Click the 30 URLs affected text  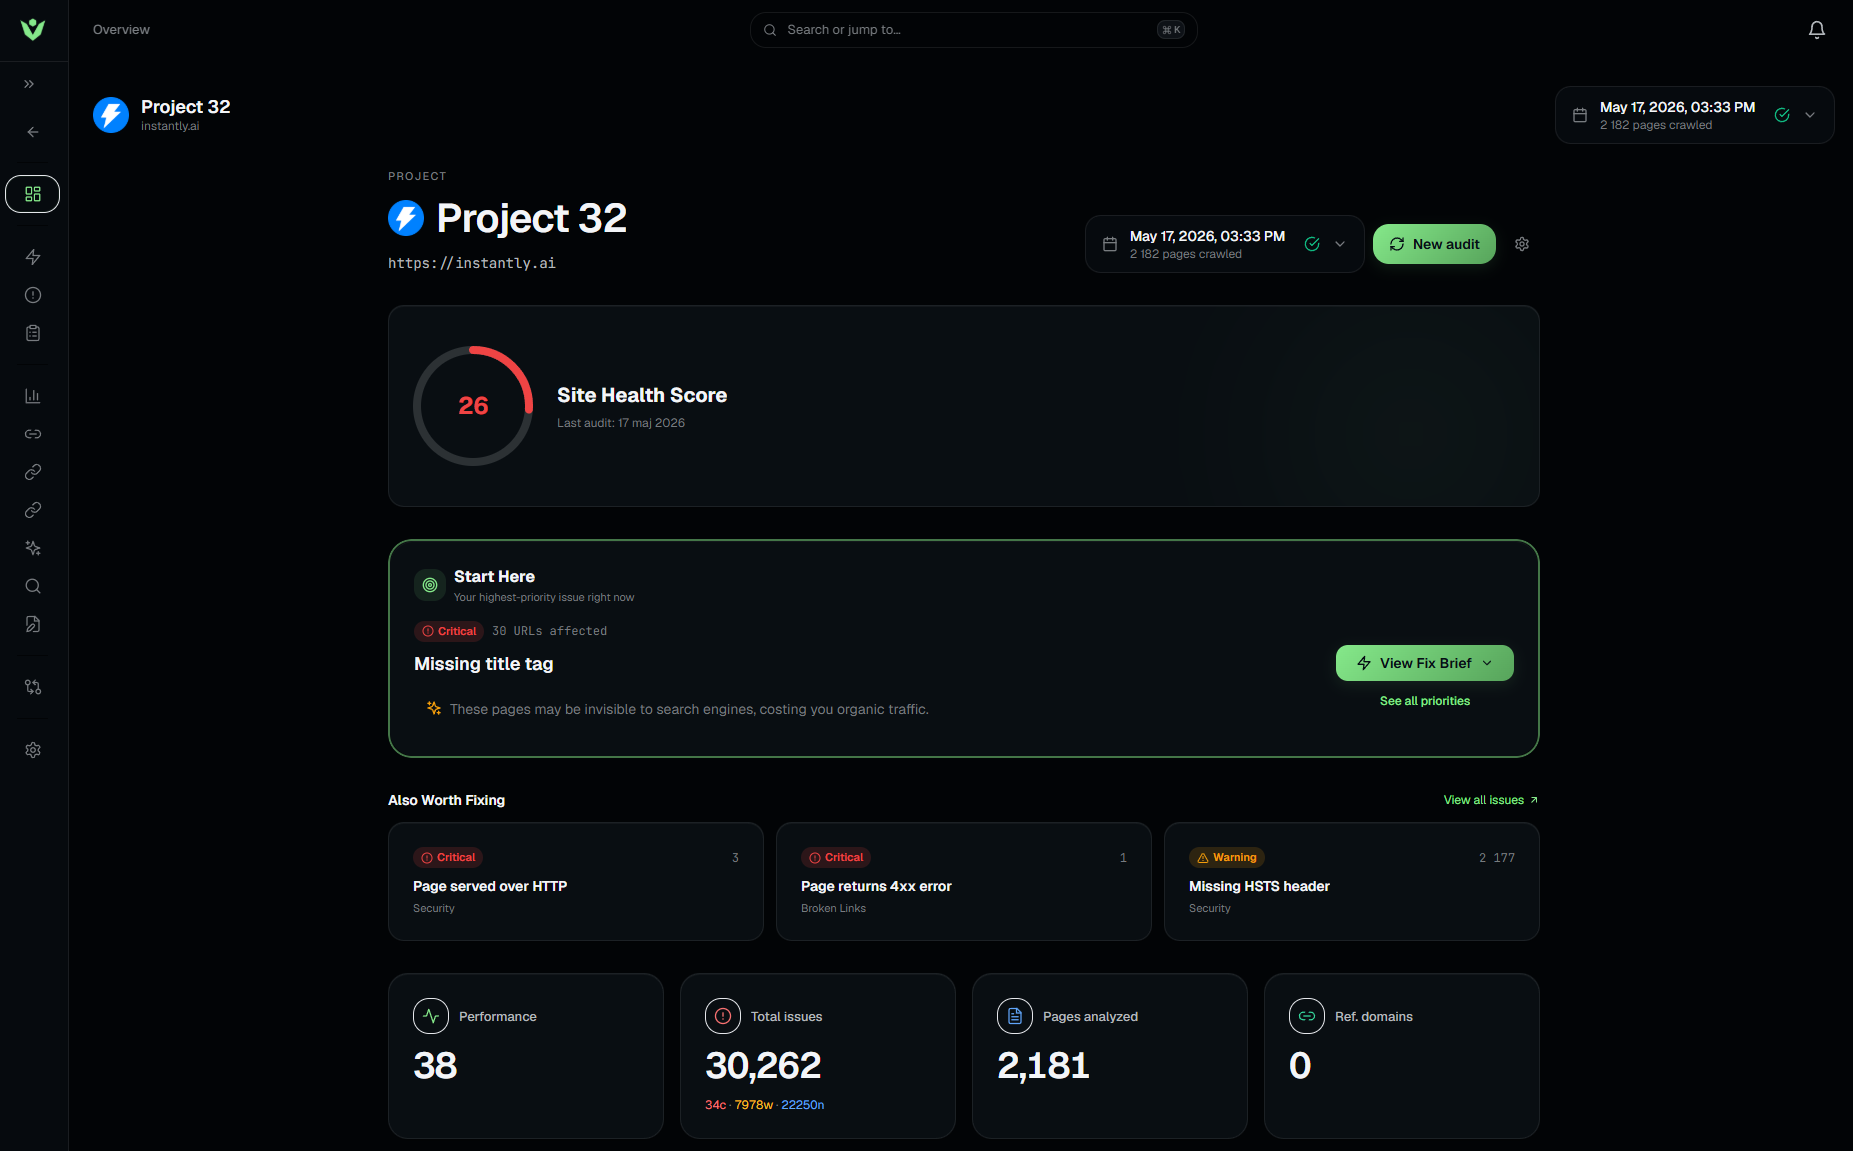[549, 631]
